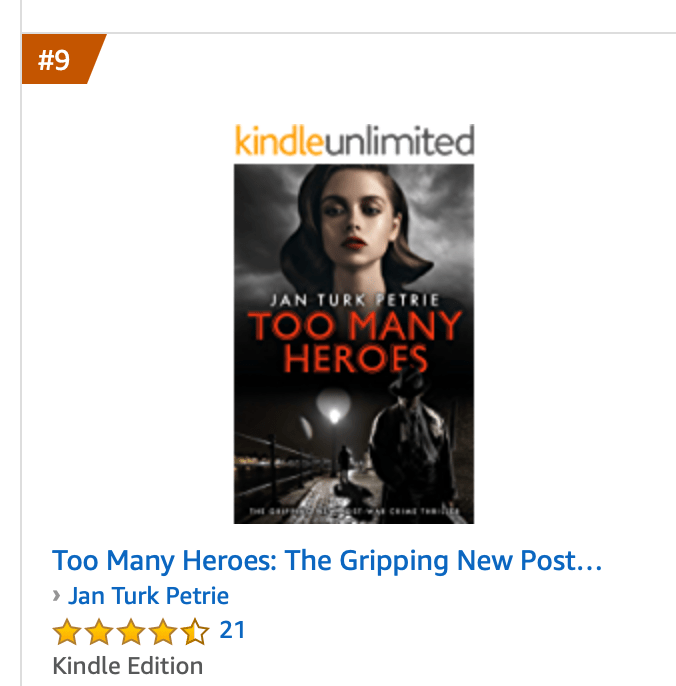Click the orange #9 rank badge
Image resolution: width=676 pixels, height=686 pixels.
coord(57,60)
